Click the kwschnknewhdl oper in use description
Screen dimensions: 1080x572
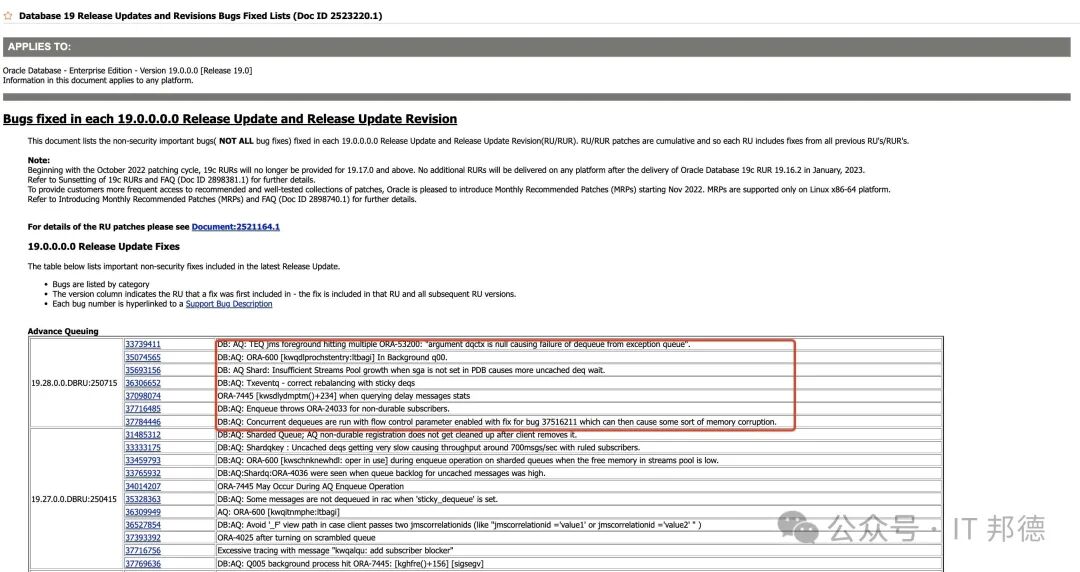pyautogui.click(x=468, y=460)
